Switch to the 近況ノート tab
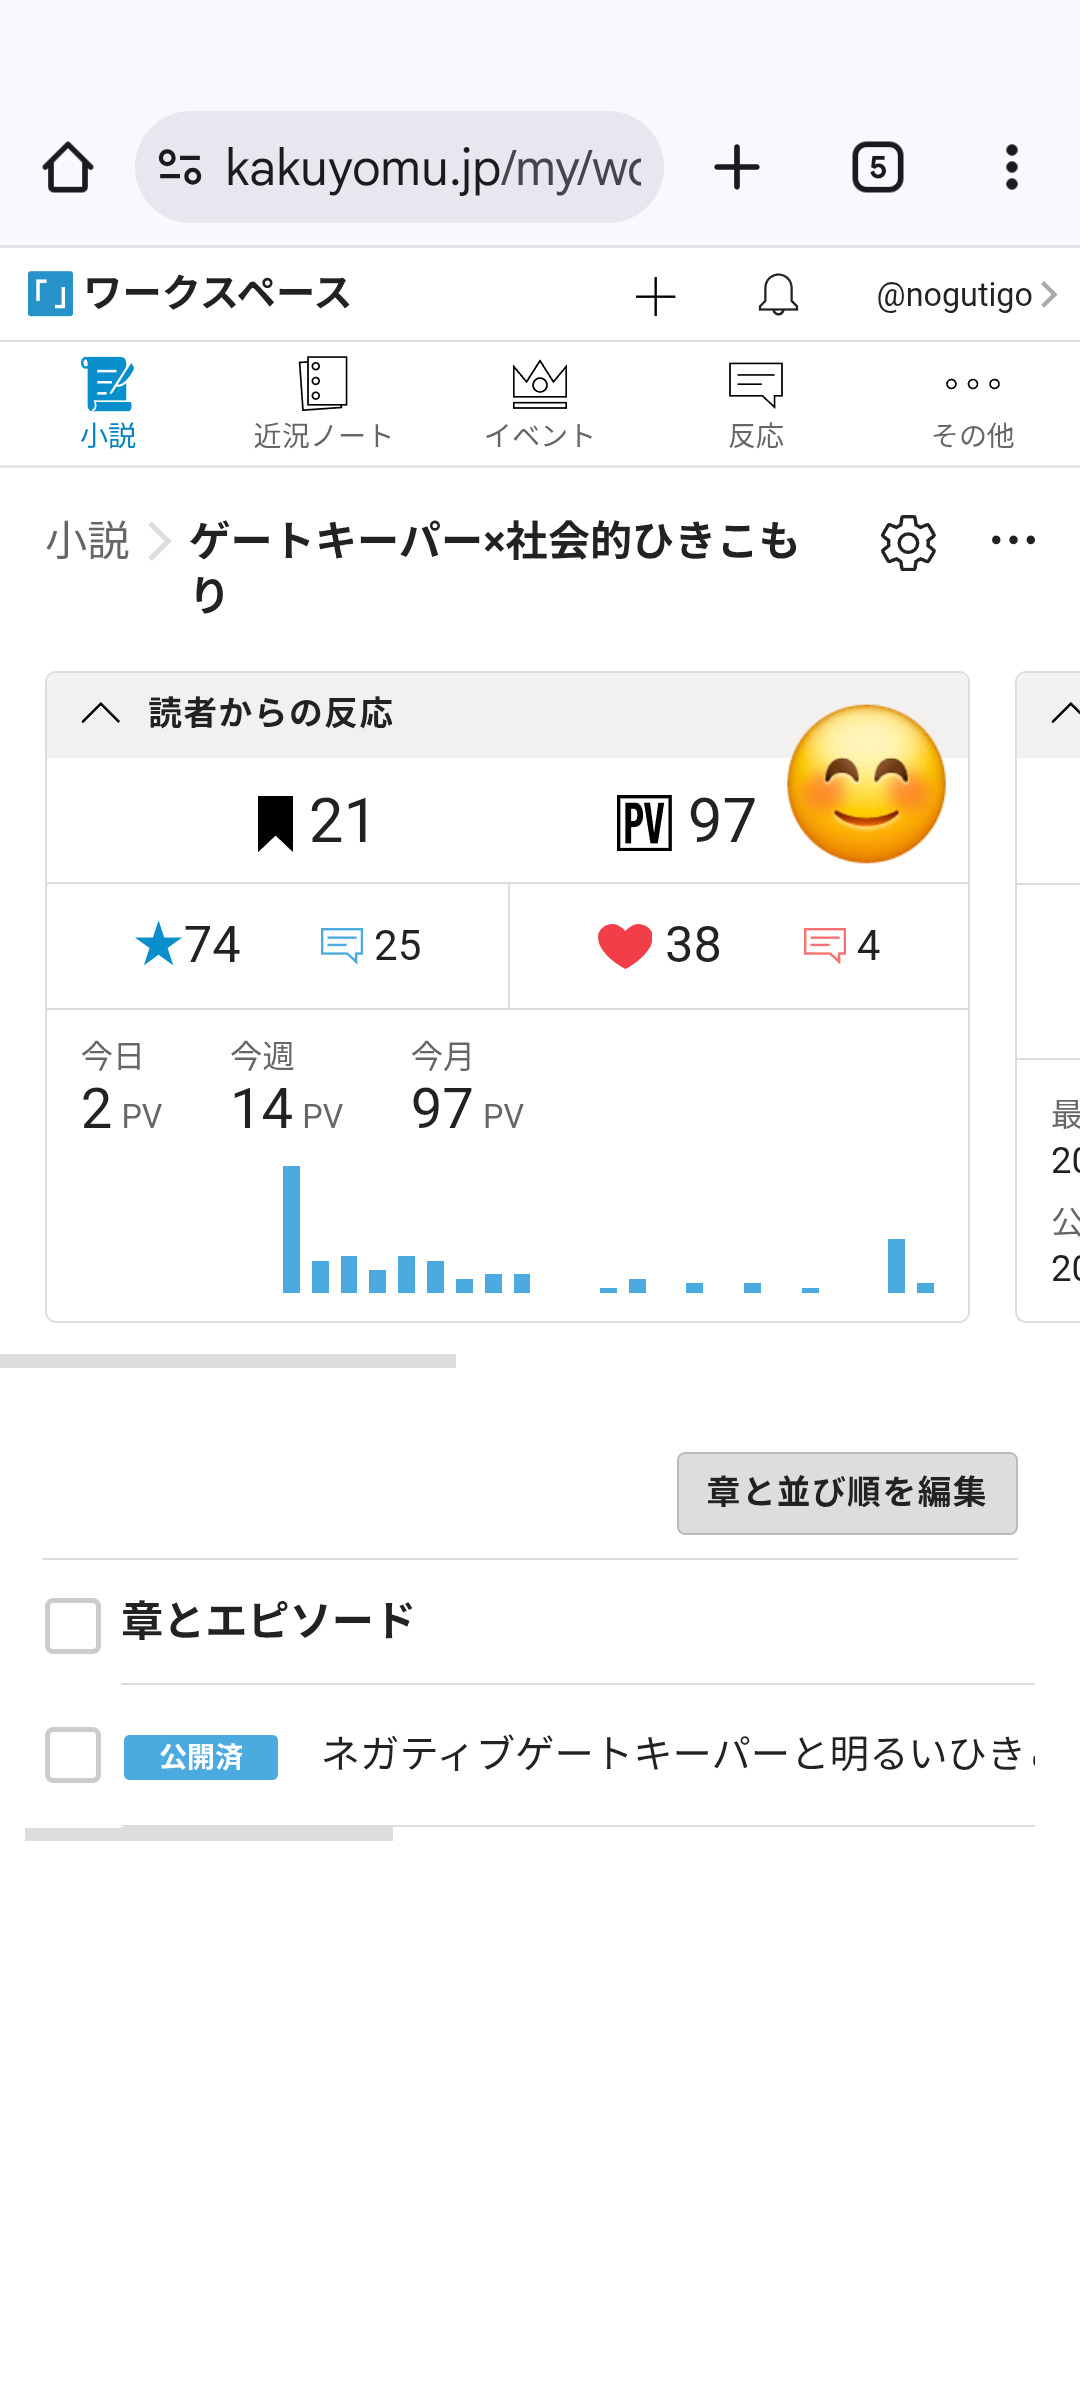The image size is (1080, 2400). 322,404
